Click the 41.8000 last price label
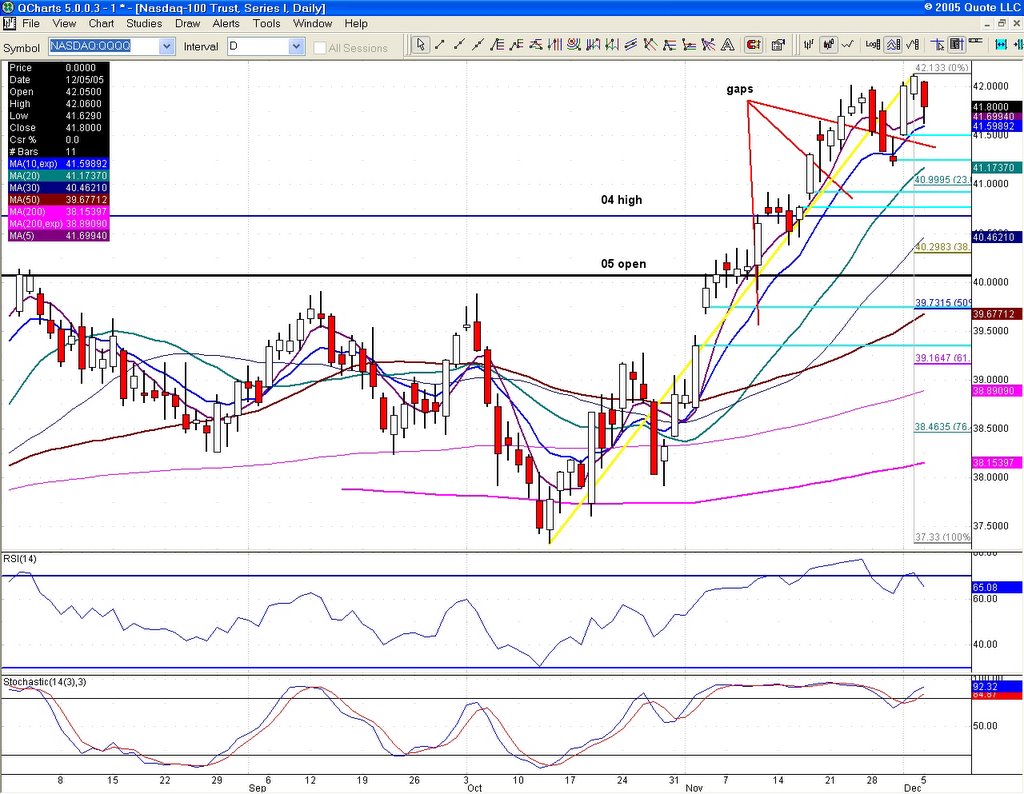The width and height of the screenshot is (1024, 794). tap(997, 106)
